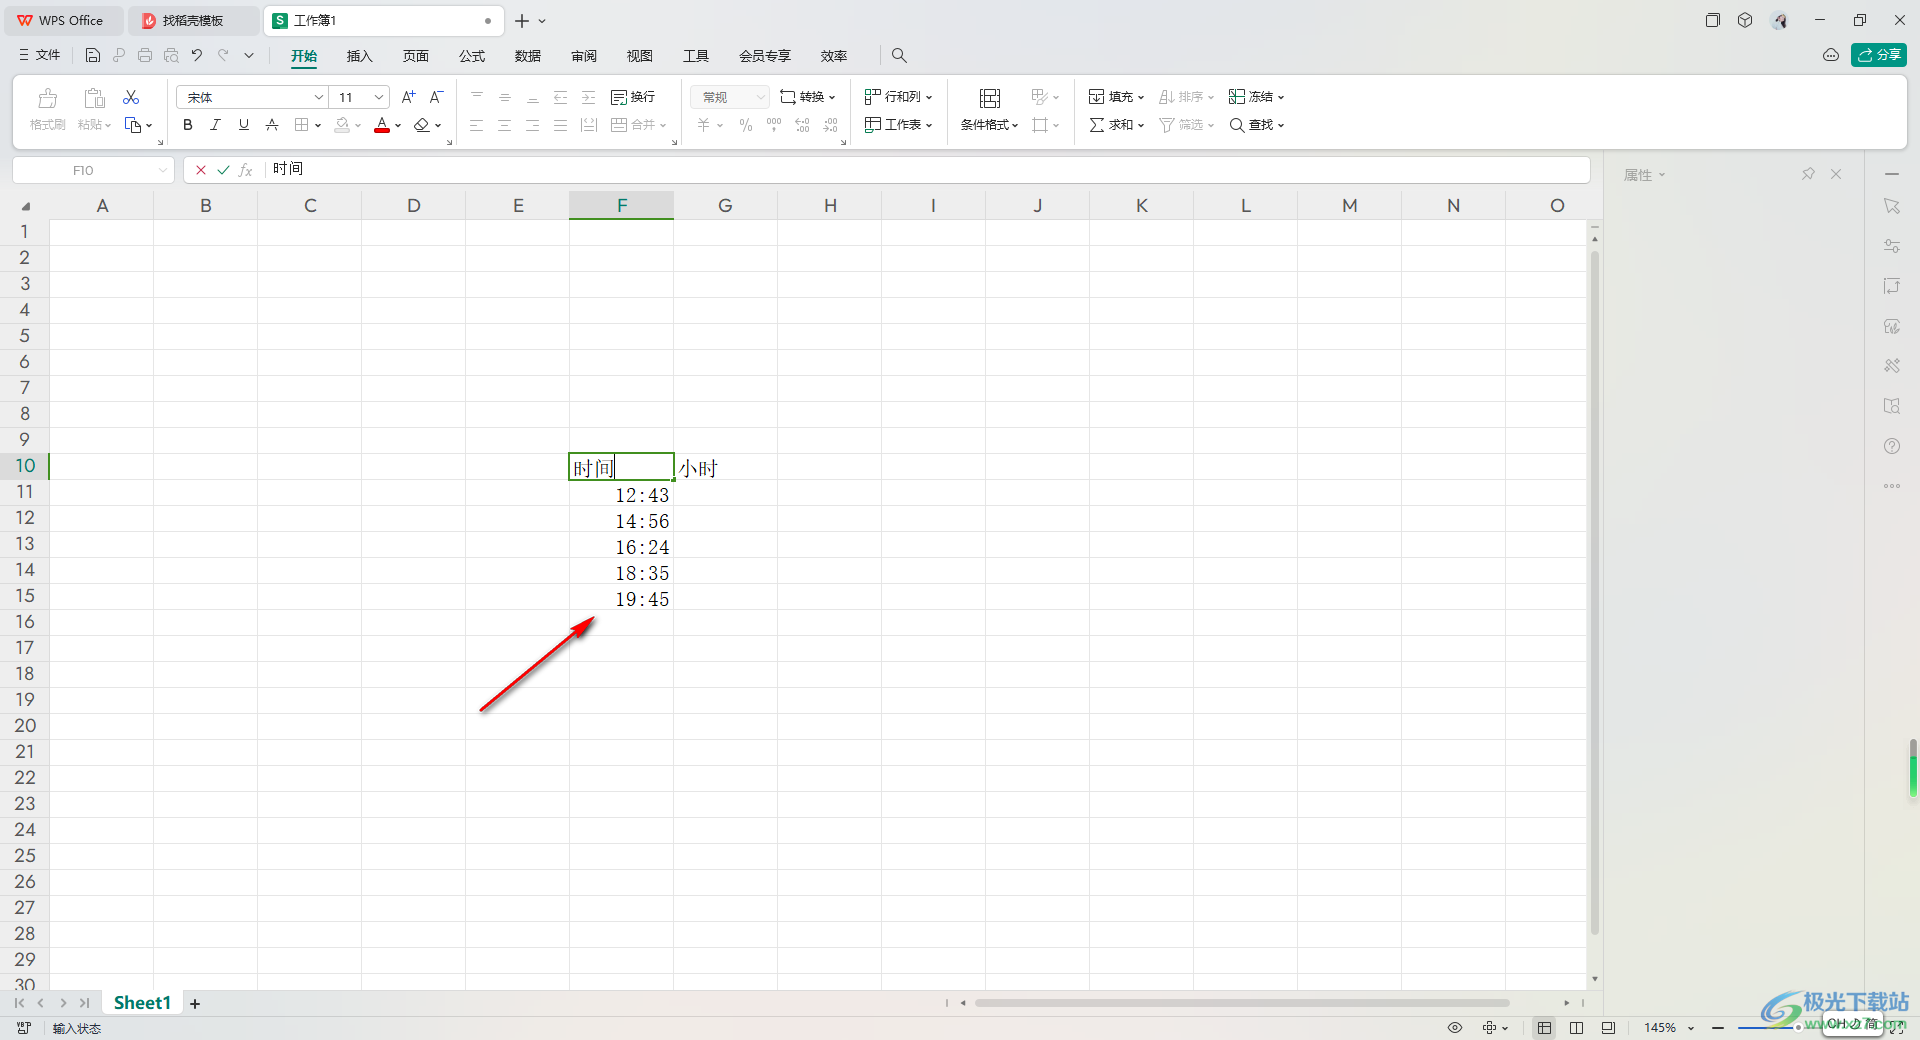Click the print icon in quick toolbar
This screenshot has width=1920, height=1040.
145,55
